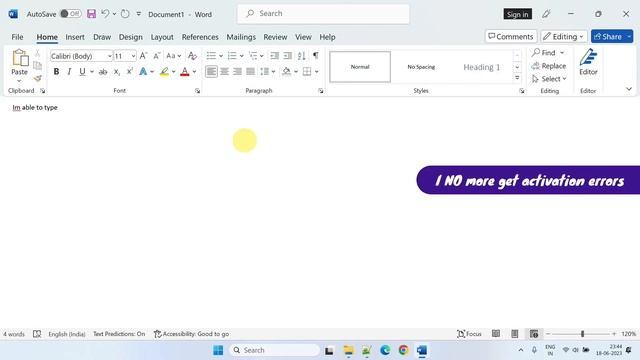Switch to Web Layout view icon
The image size is (640, 360).
coord(534,334)
